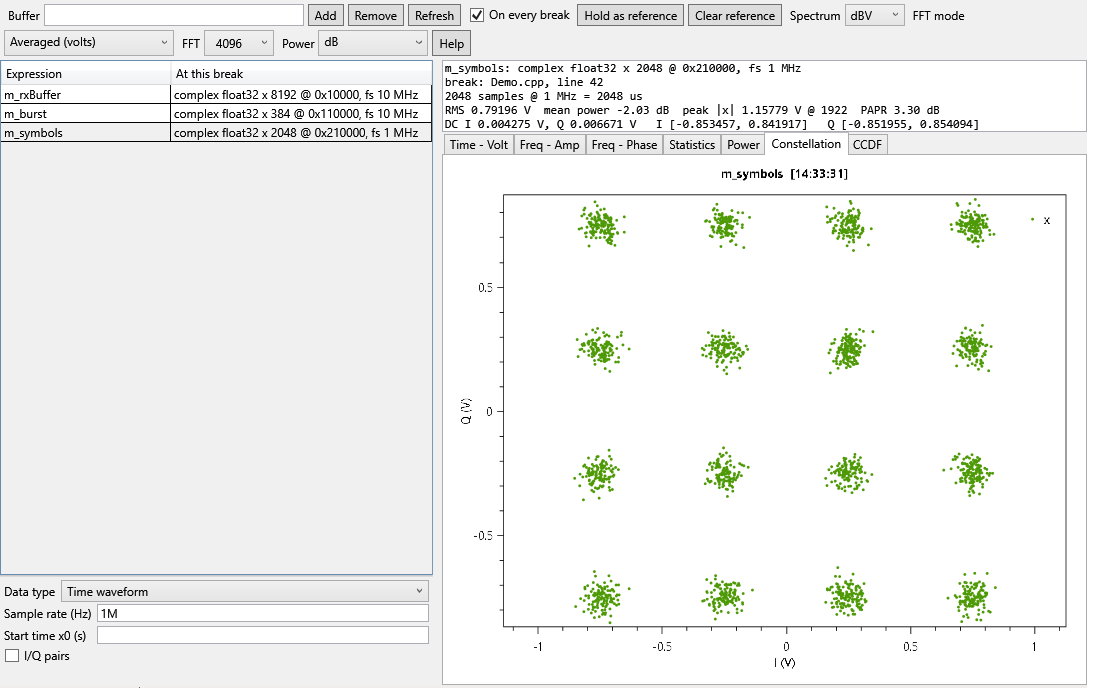Click Clear reference button
This screenshot has width=1100, height=688.
pos(735,15)
